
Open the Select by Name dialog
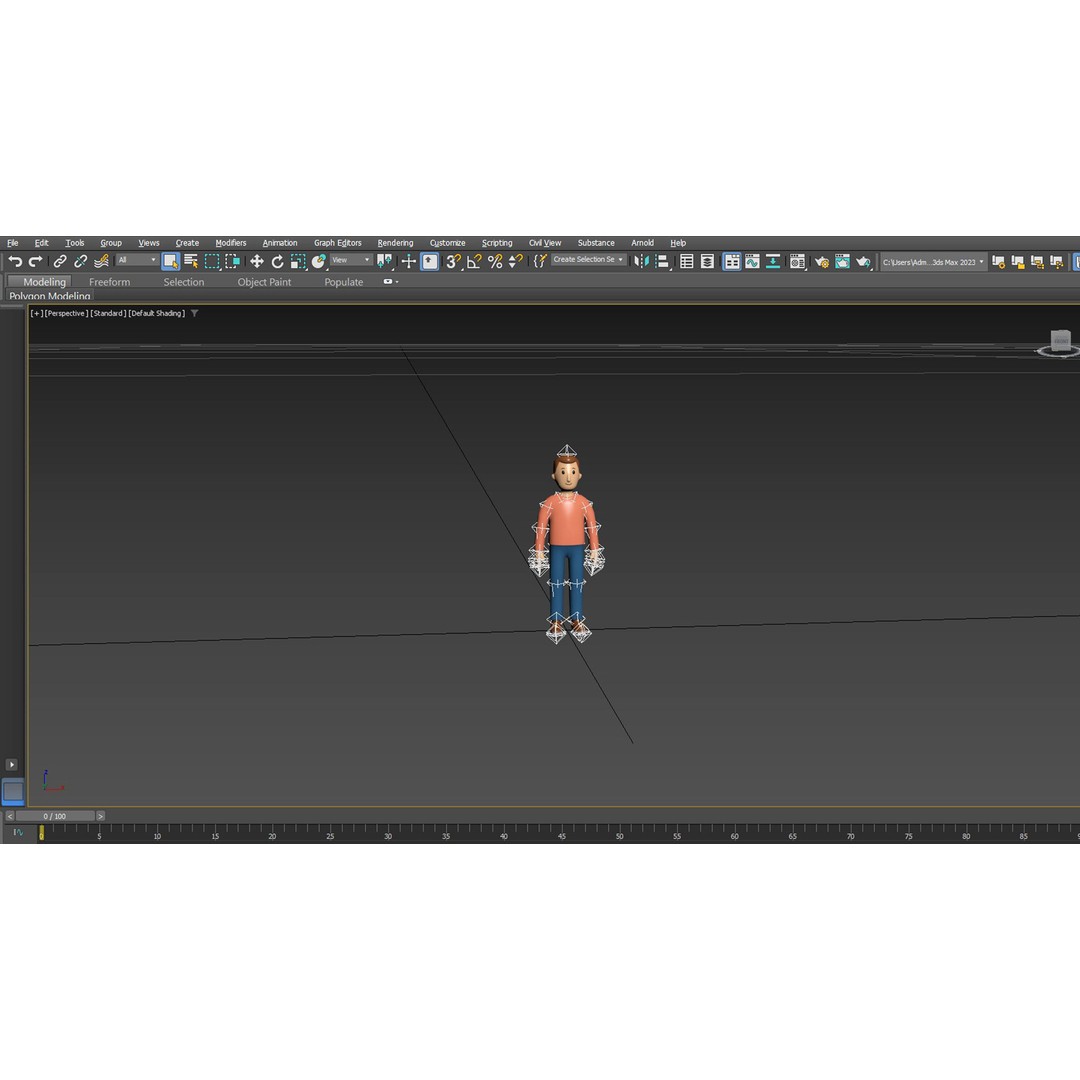[x=189, y=261]
